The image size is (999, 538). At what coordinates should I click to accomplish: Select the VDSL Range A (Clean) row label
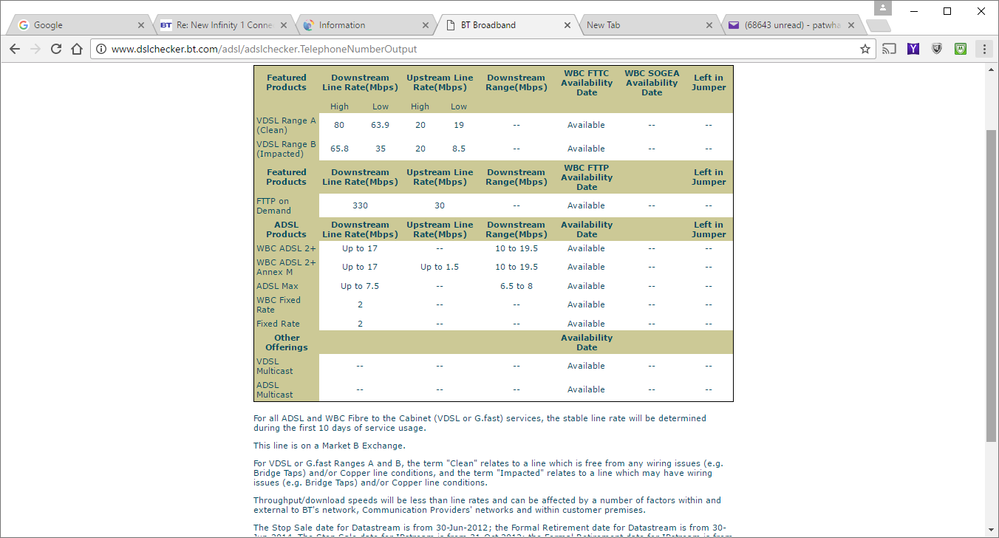(286, 125)
